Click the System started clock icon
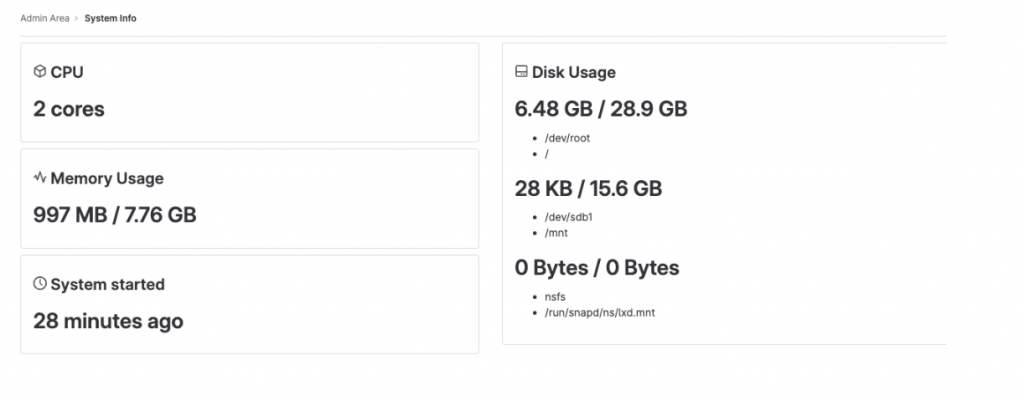Viewport: 1024px width, 402px height. point(40,283)
